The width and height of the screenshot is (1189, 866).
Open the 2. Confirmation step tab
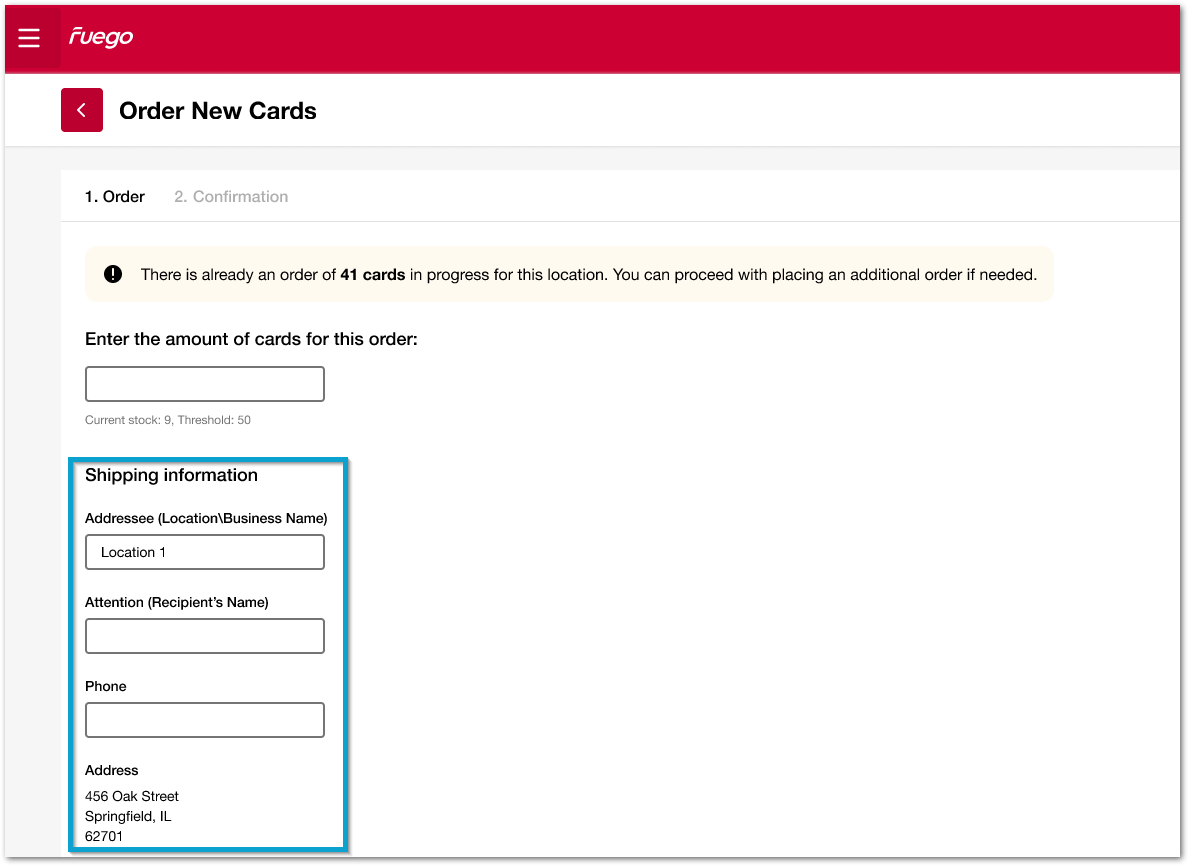pos(231,197)
